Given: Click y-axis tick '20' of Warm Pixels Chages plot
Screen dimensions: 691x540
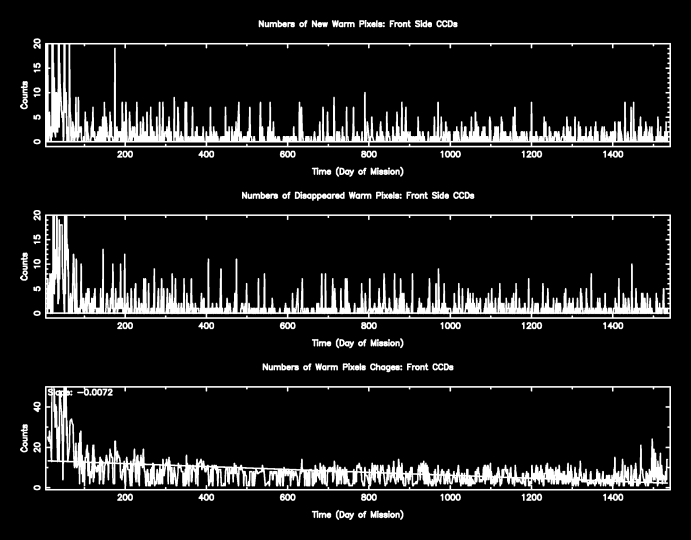Looking at the screenshot, I should 37,447.
